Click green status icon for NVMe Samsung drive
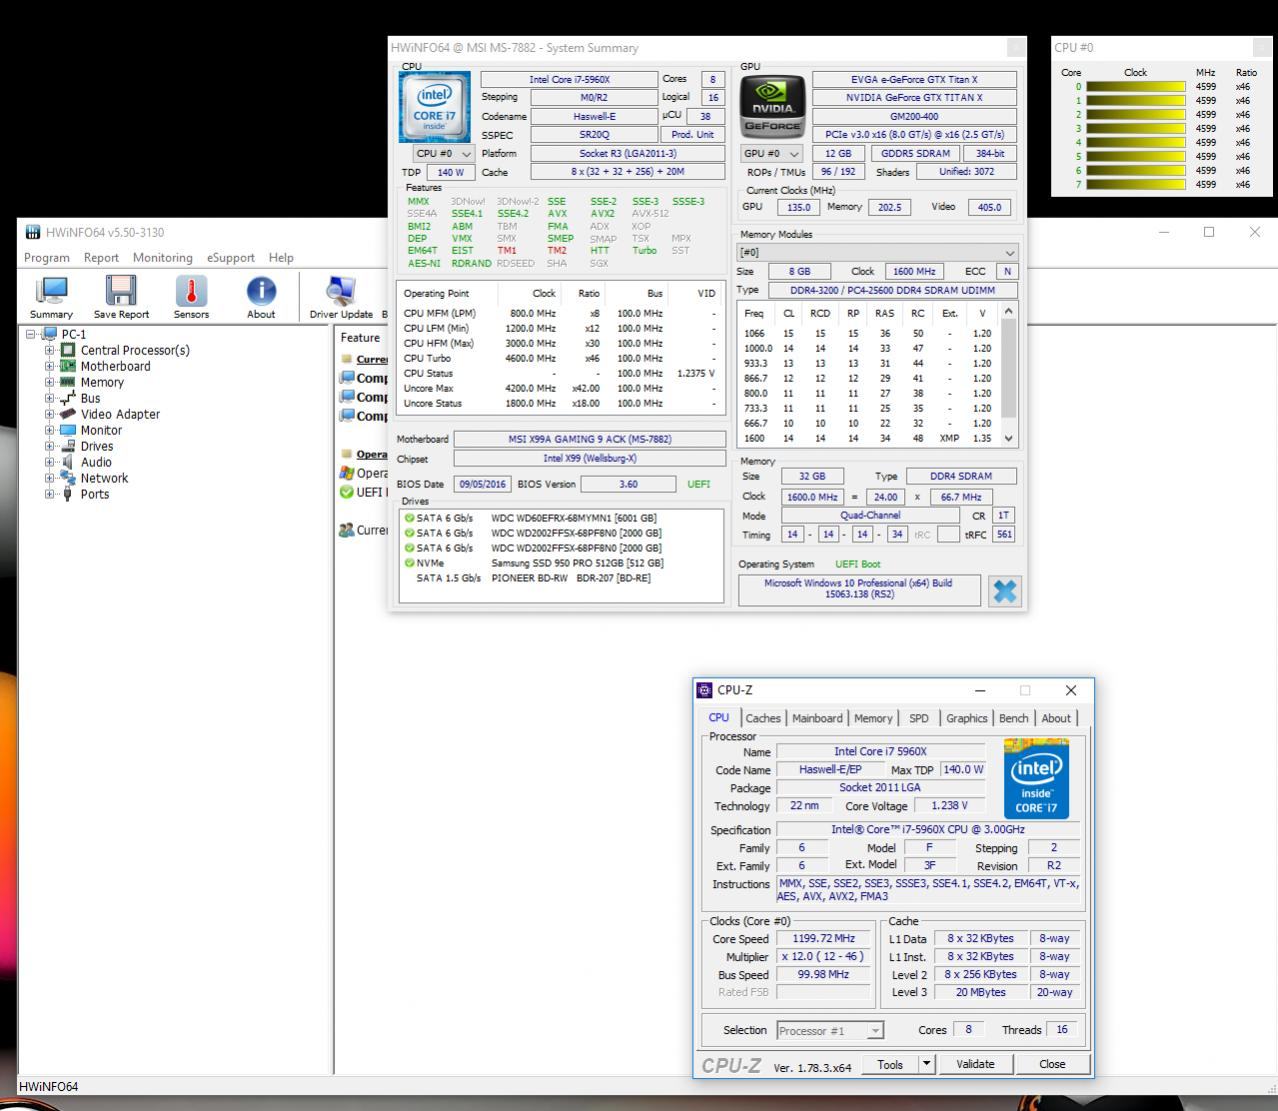This screenshot has width=1278, height=1111. click(409, 563)
